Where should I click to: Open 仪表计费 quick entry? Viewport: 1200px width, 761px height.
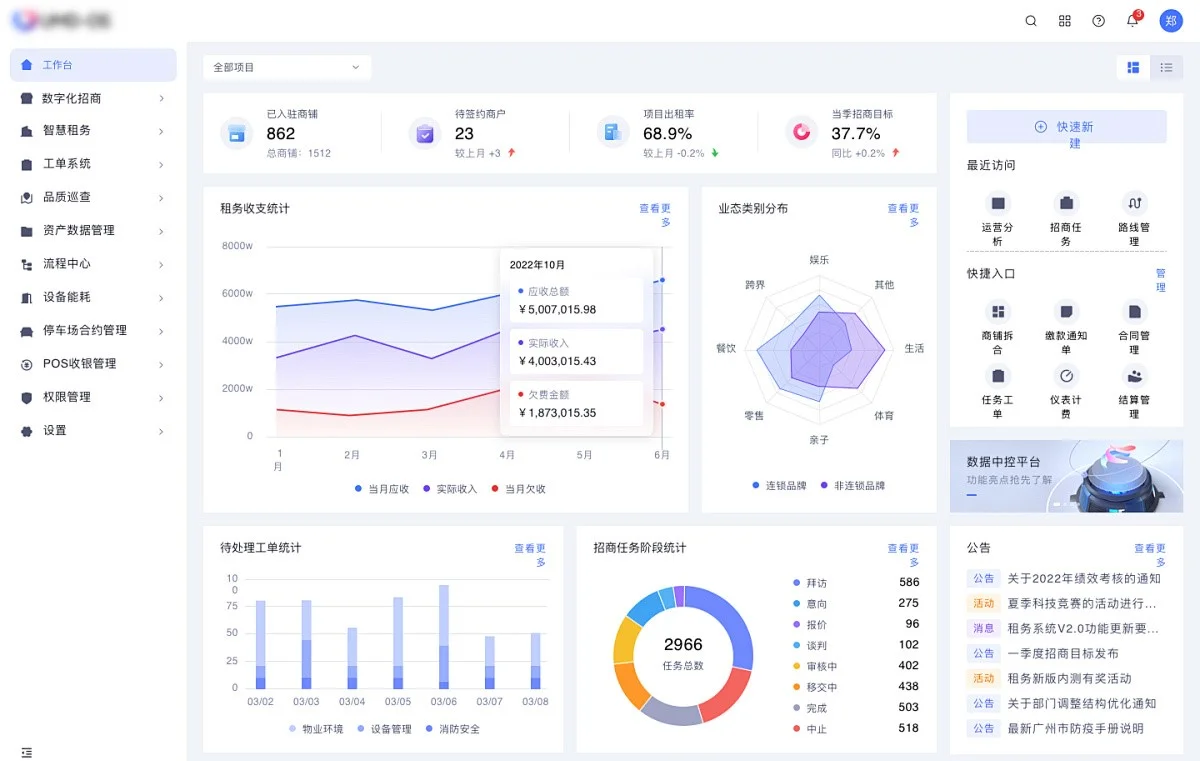click(1066, 392)
